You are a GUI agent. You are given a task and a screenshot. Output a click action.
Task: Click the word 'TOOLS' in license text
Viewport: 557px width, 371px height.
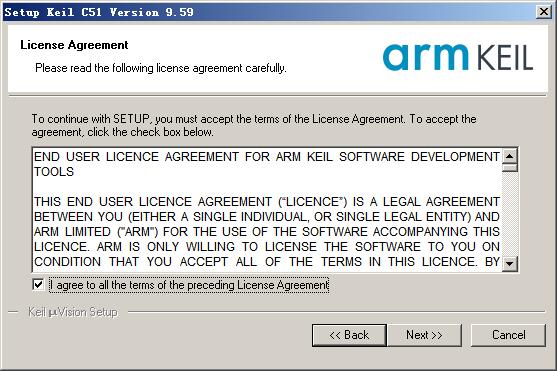pos(54,172)
